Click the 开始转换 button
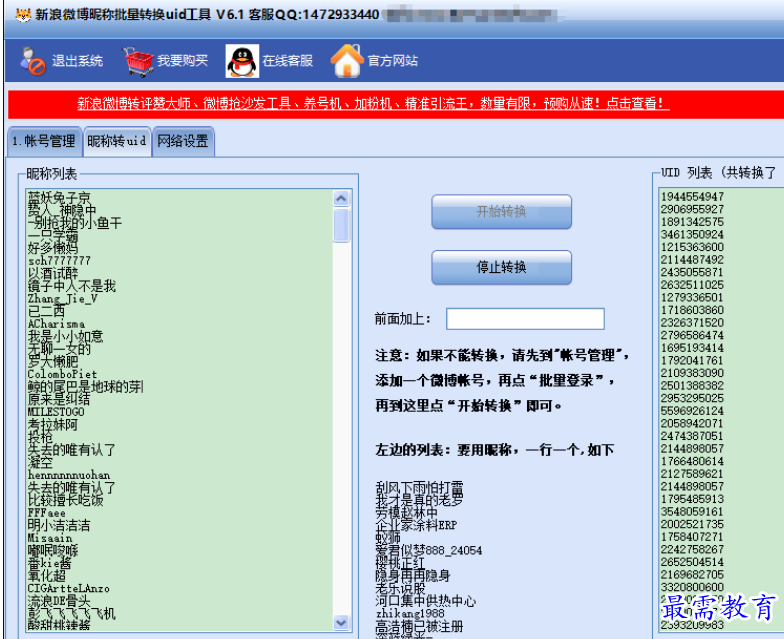Screen dimensions: 784x639 (x=502, y=212)
